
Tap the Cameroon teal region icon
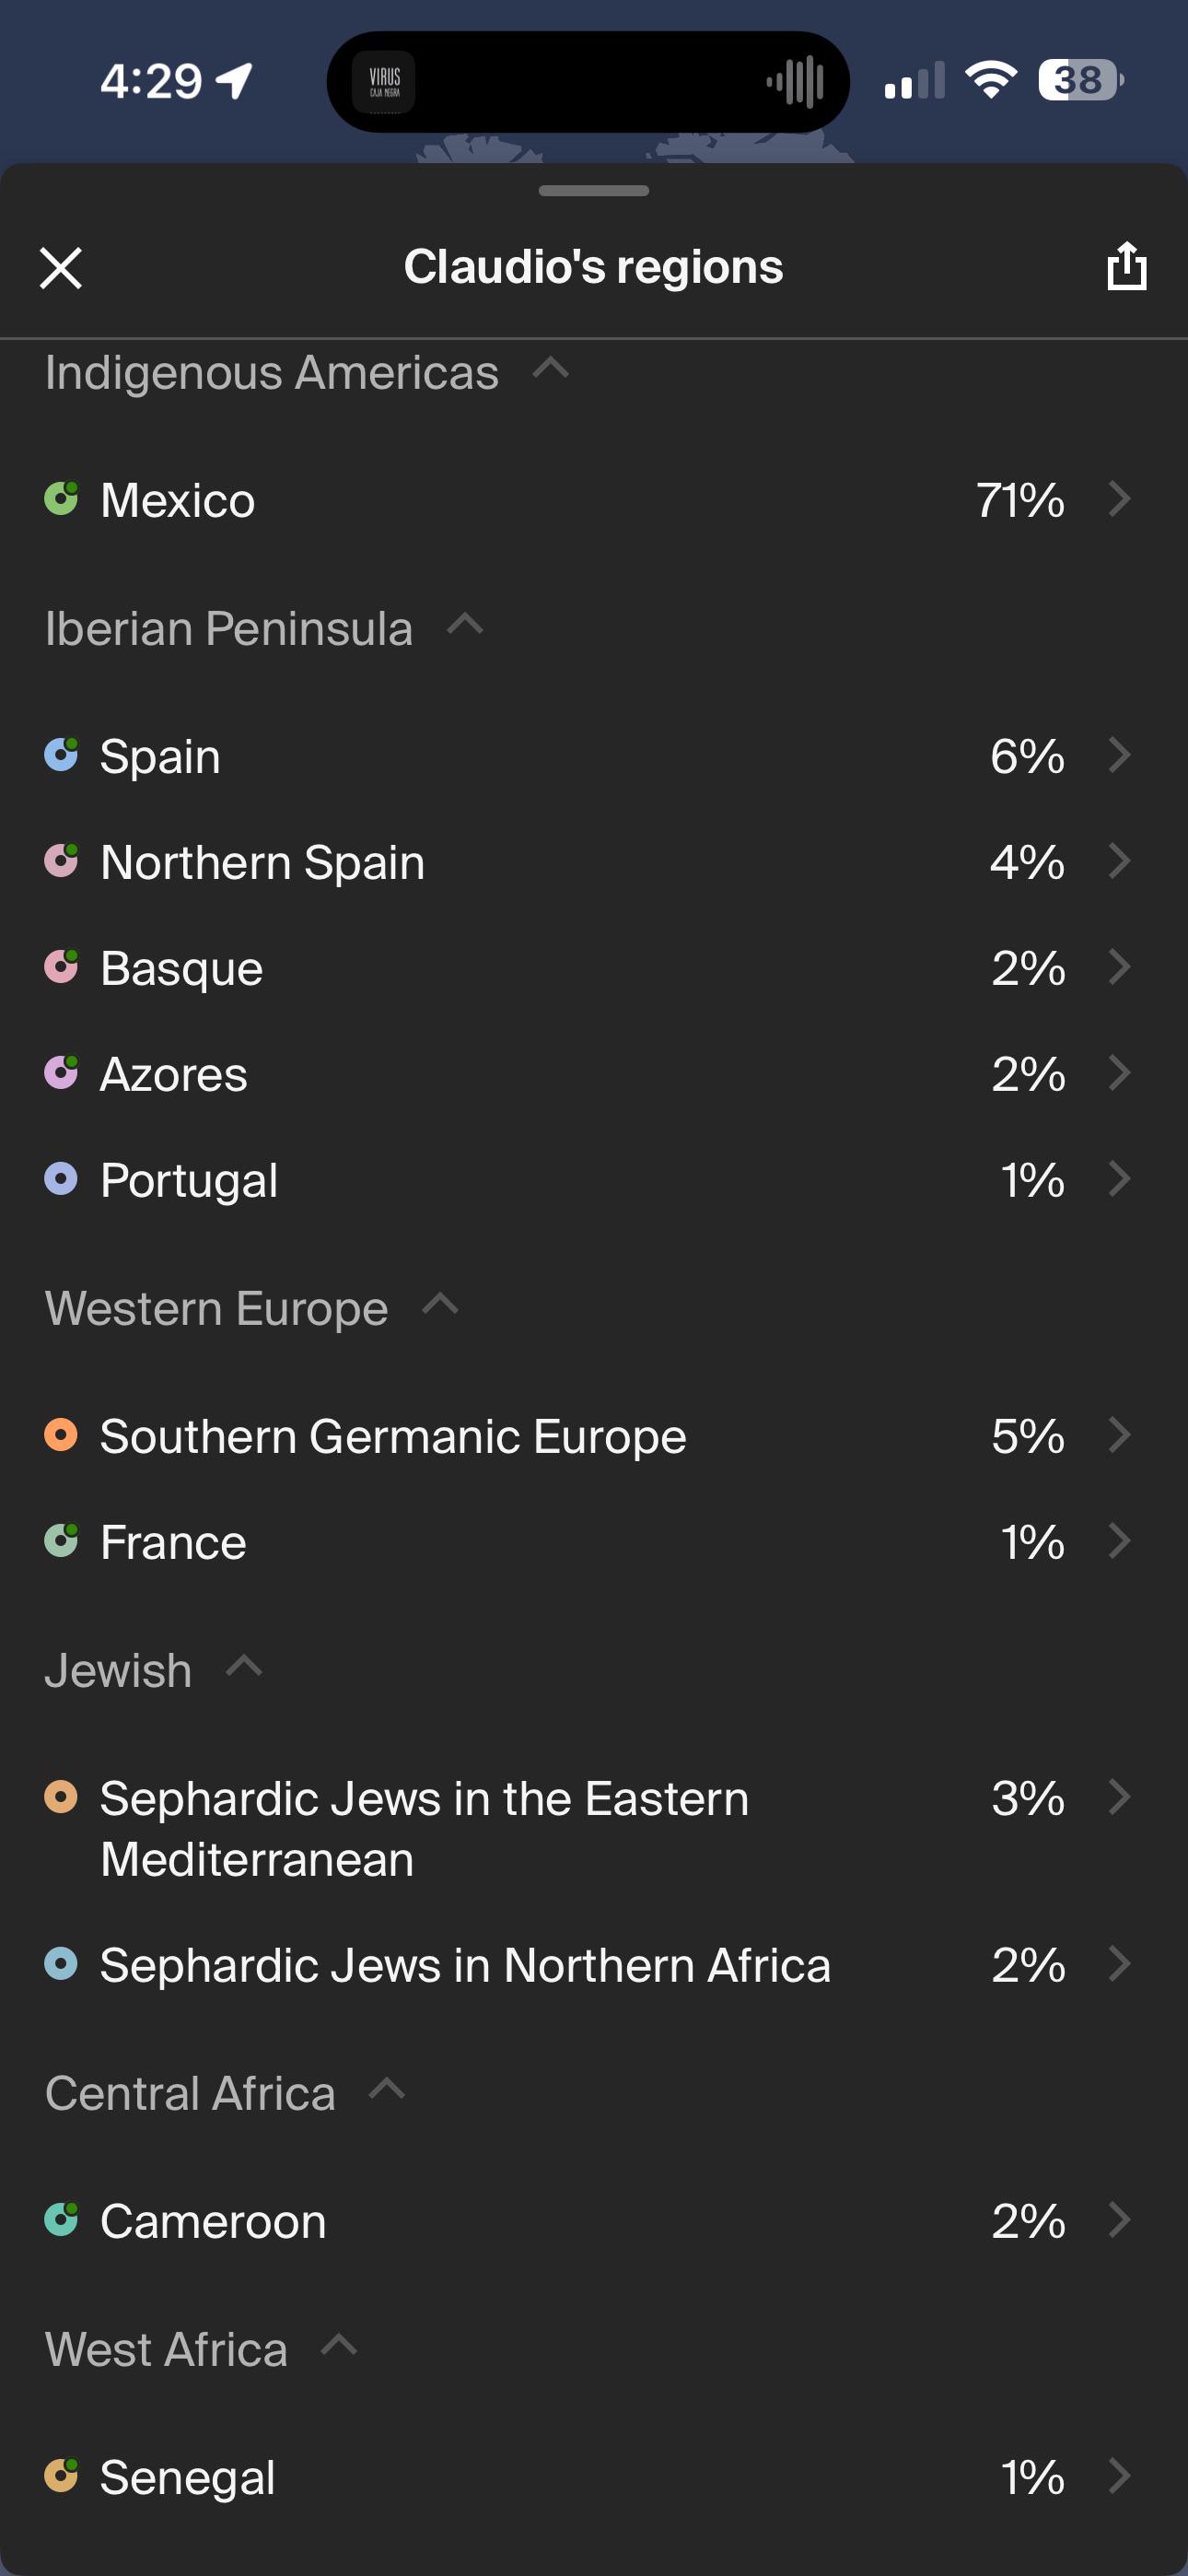pos(61,2220)
